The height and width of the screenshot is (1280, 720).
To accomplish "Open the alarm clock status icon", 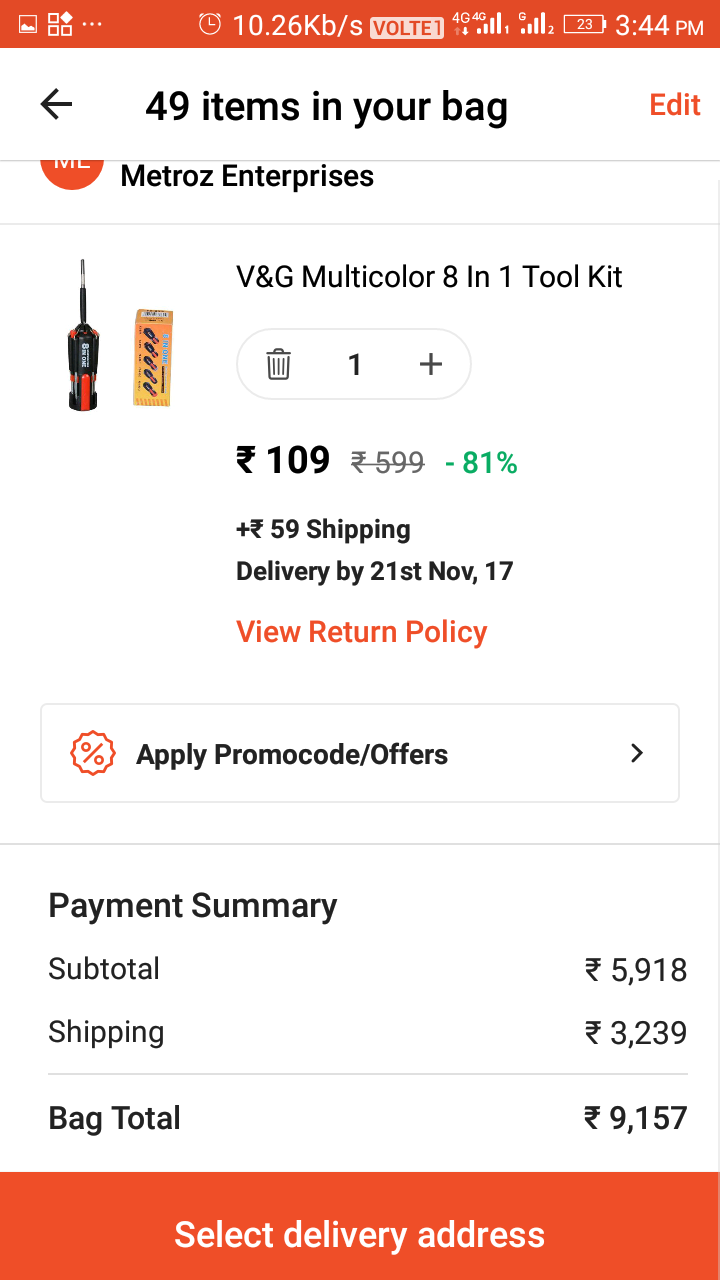I will pyautogui.click(x=210, y=24).
